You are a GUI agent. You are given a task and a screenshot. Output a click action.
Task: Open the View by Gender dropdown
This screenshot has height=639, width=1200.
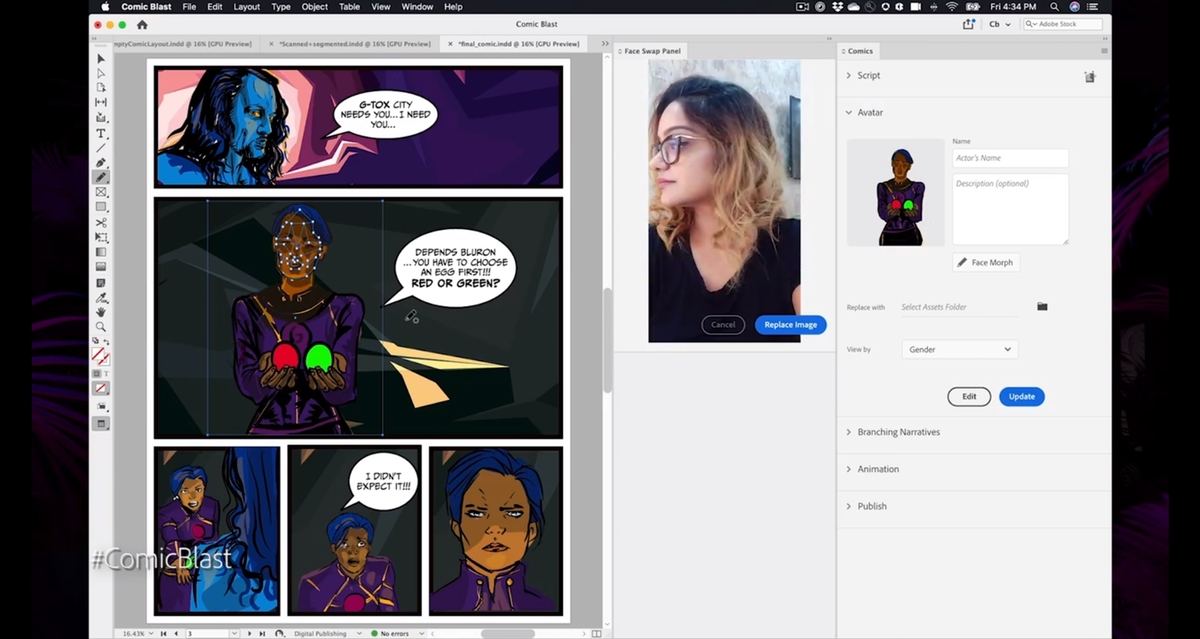click(959, 349)
